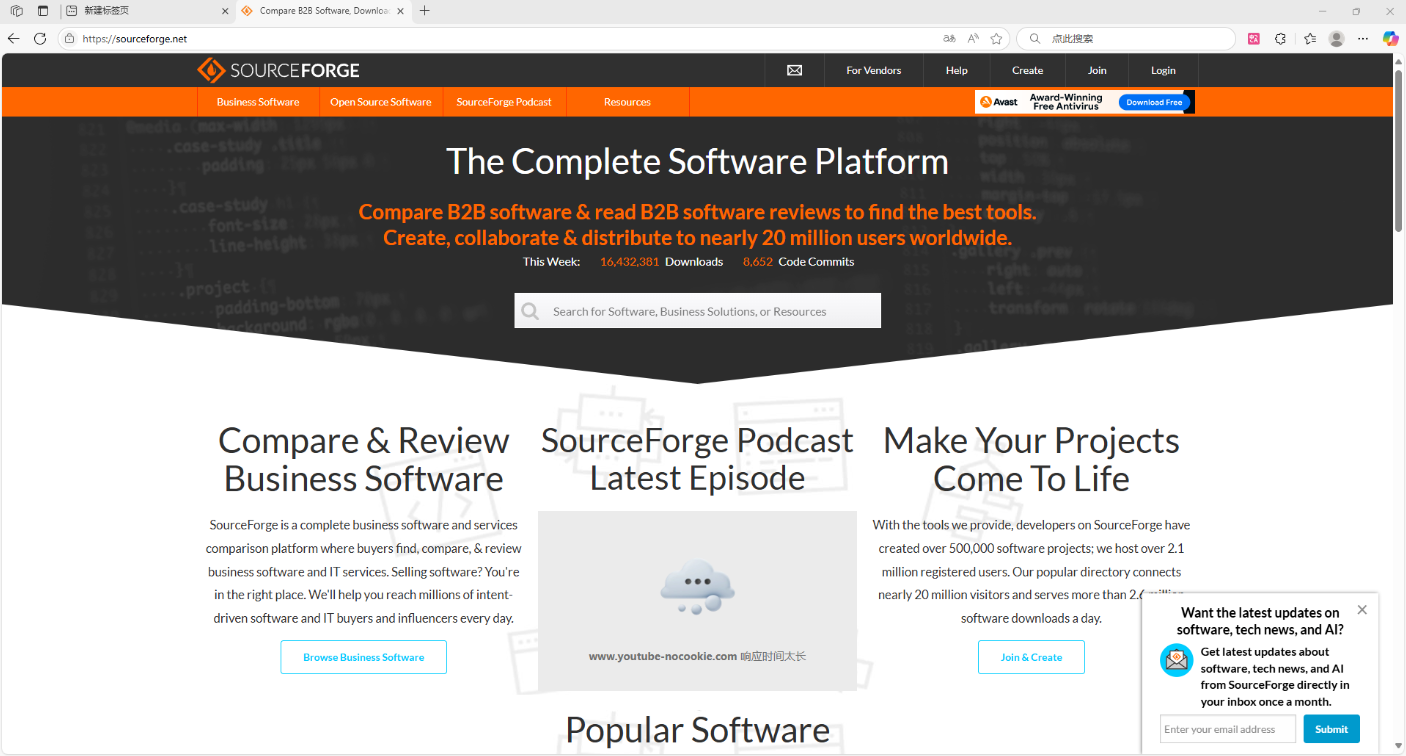Image resolution: width=1406 pixels, height=756 pixels.
Task: Click the Join & Create button
Action: click(1031, 657)
